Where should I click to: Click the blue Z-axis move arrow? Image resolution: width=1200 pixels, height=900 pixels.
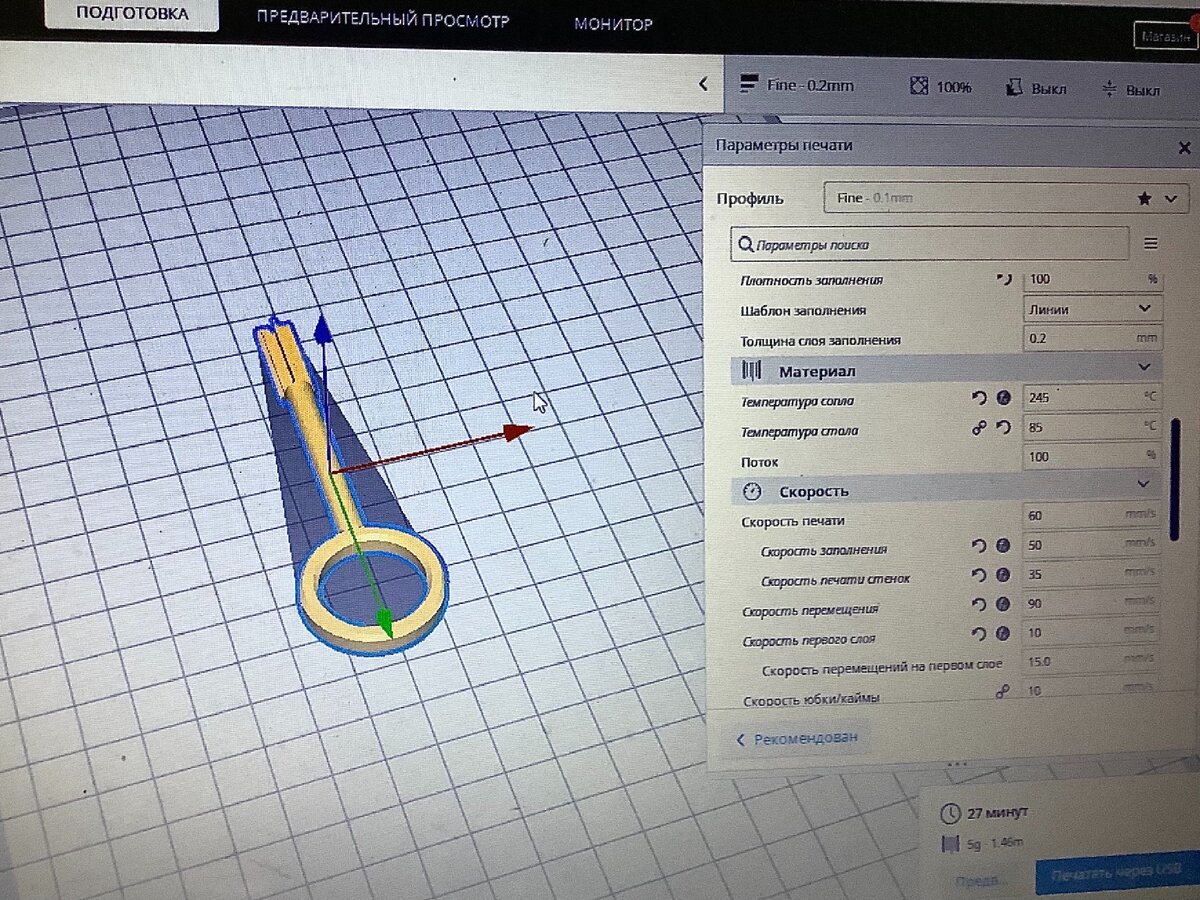click(322, 332)
